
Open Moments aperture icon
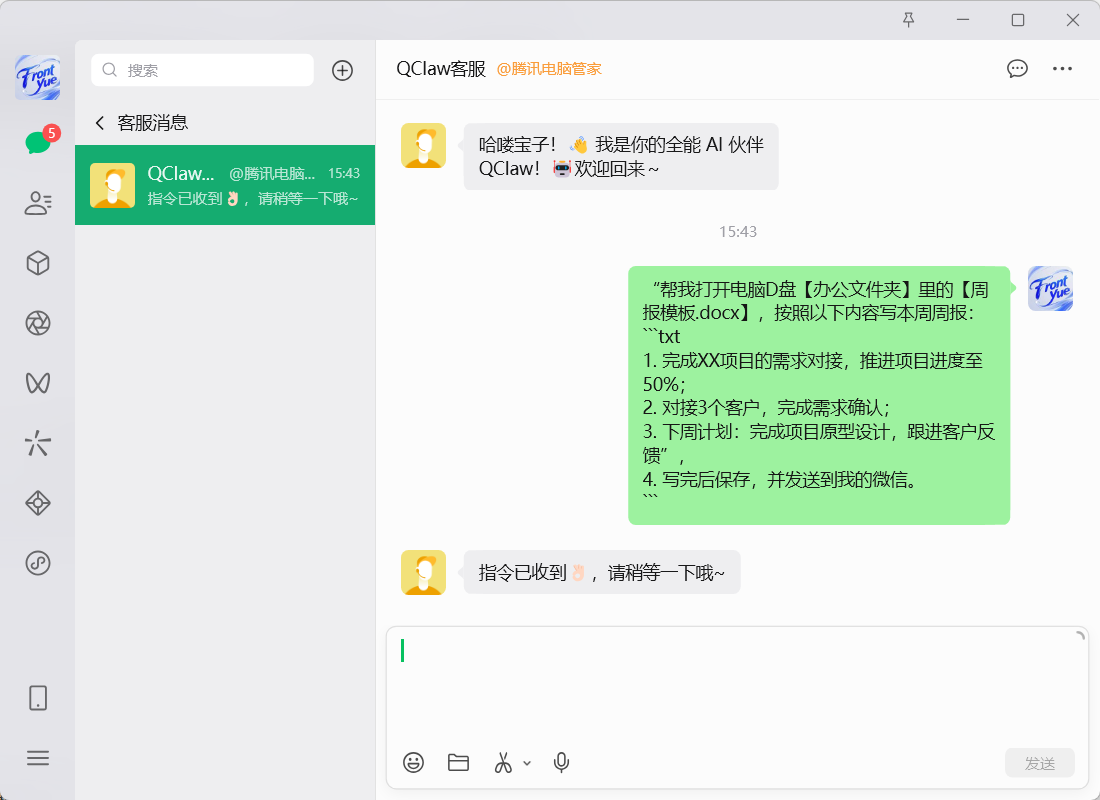point(38,324)
